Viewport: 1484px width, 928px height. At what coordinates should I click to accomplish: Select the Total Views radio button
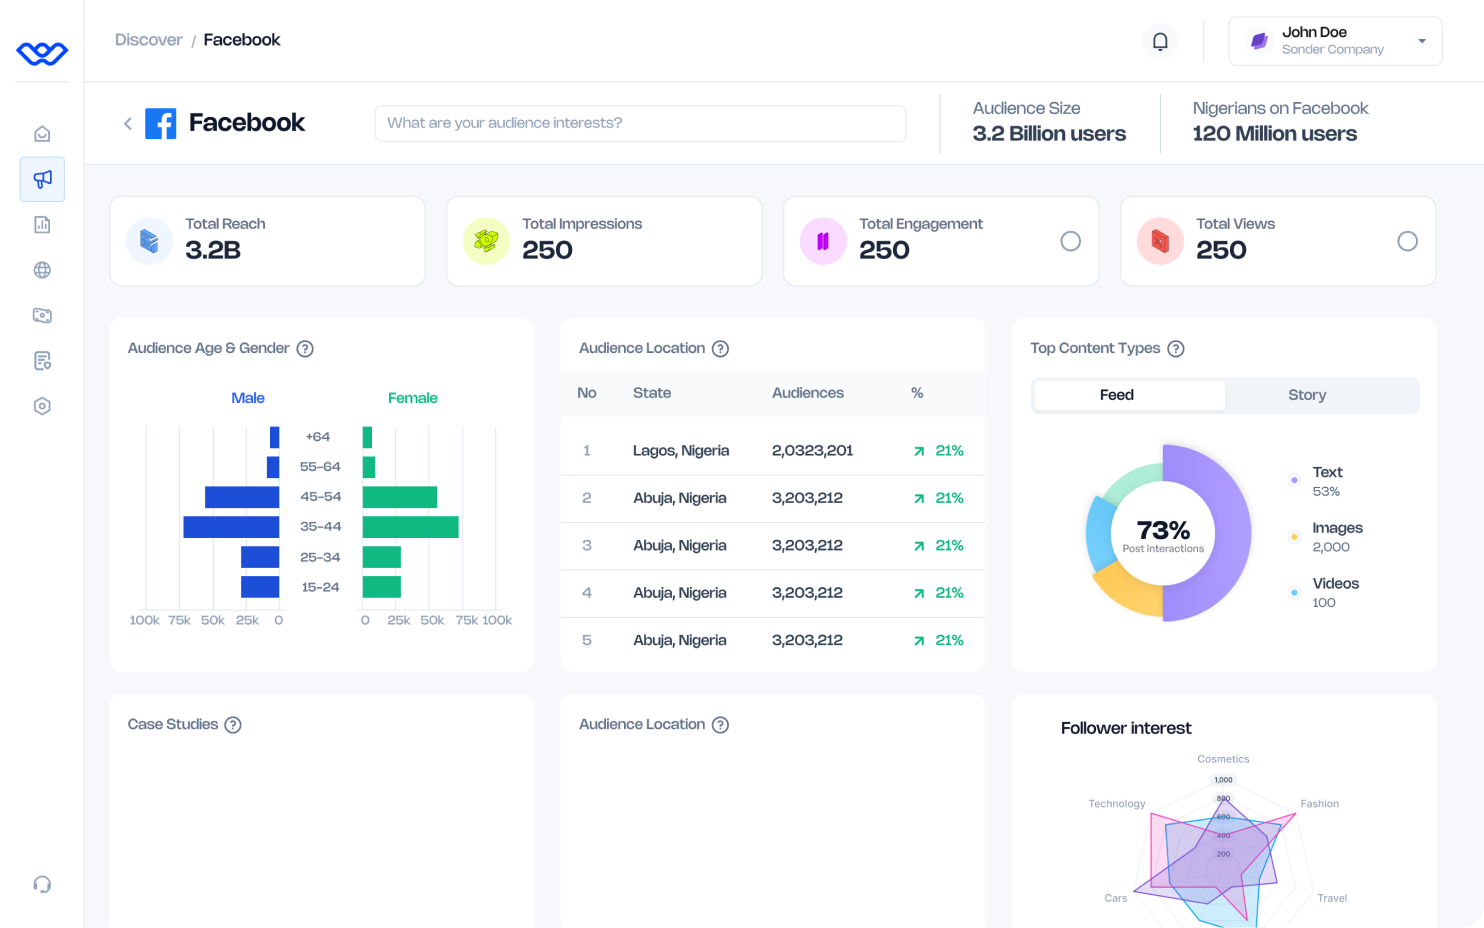coord(1407,241)
